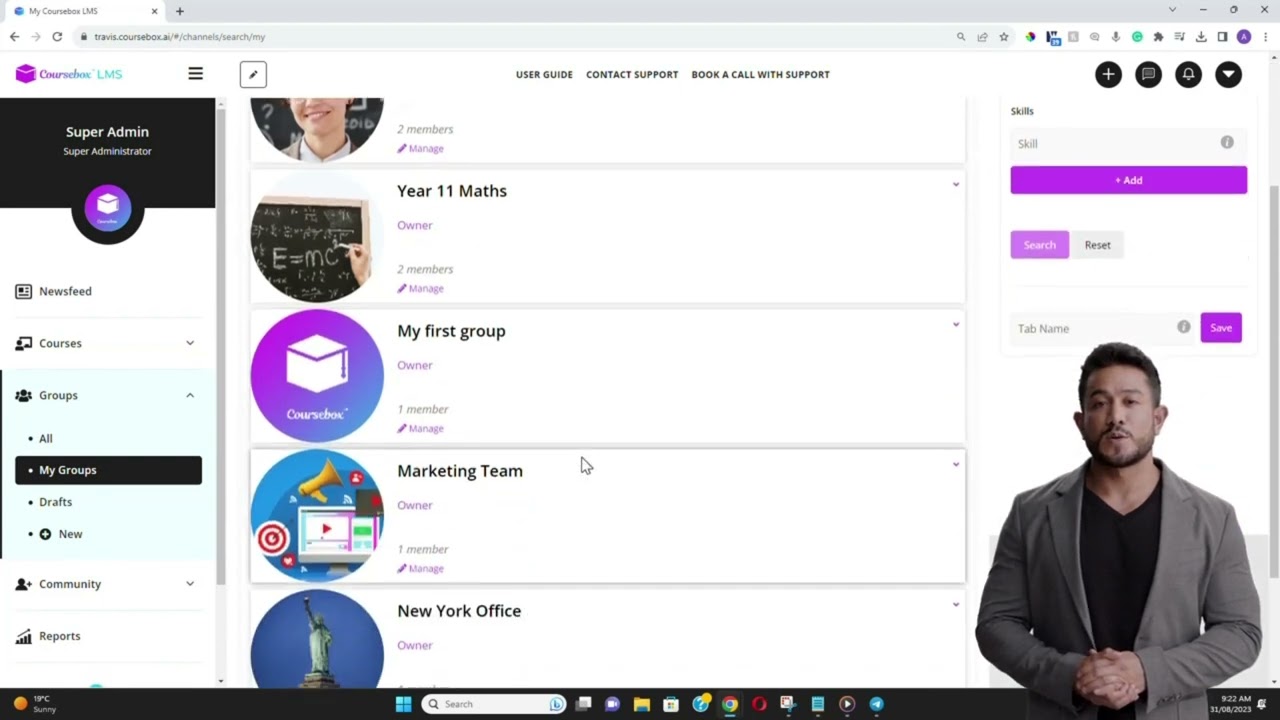Open the Chrome icon in the taskbar
1280x720 pixels.
point(730,704)
